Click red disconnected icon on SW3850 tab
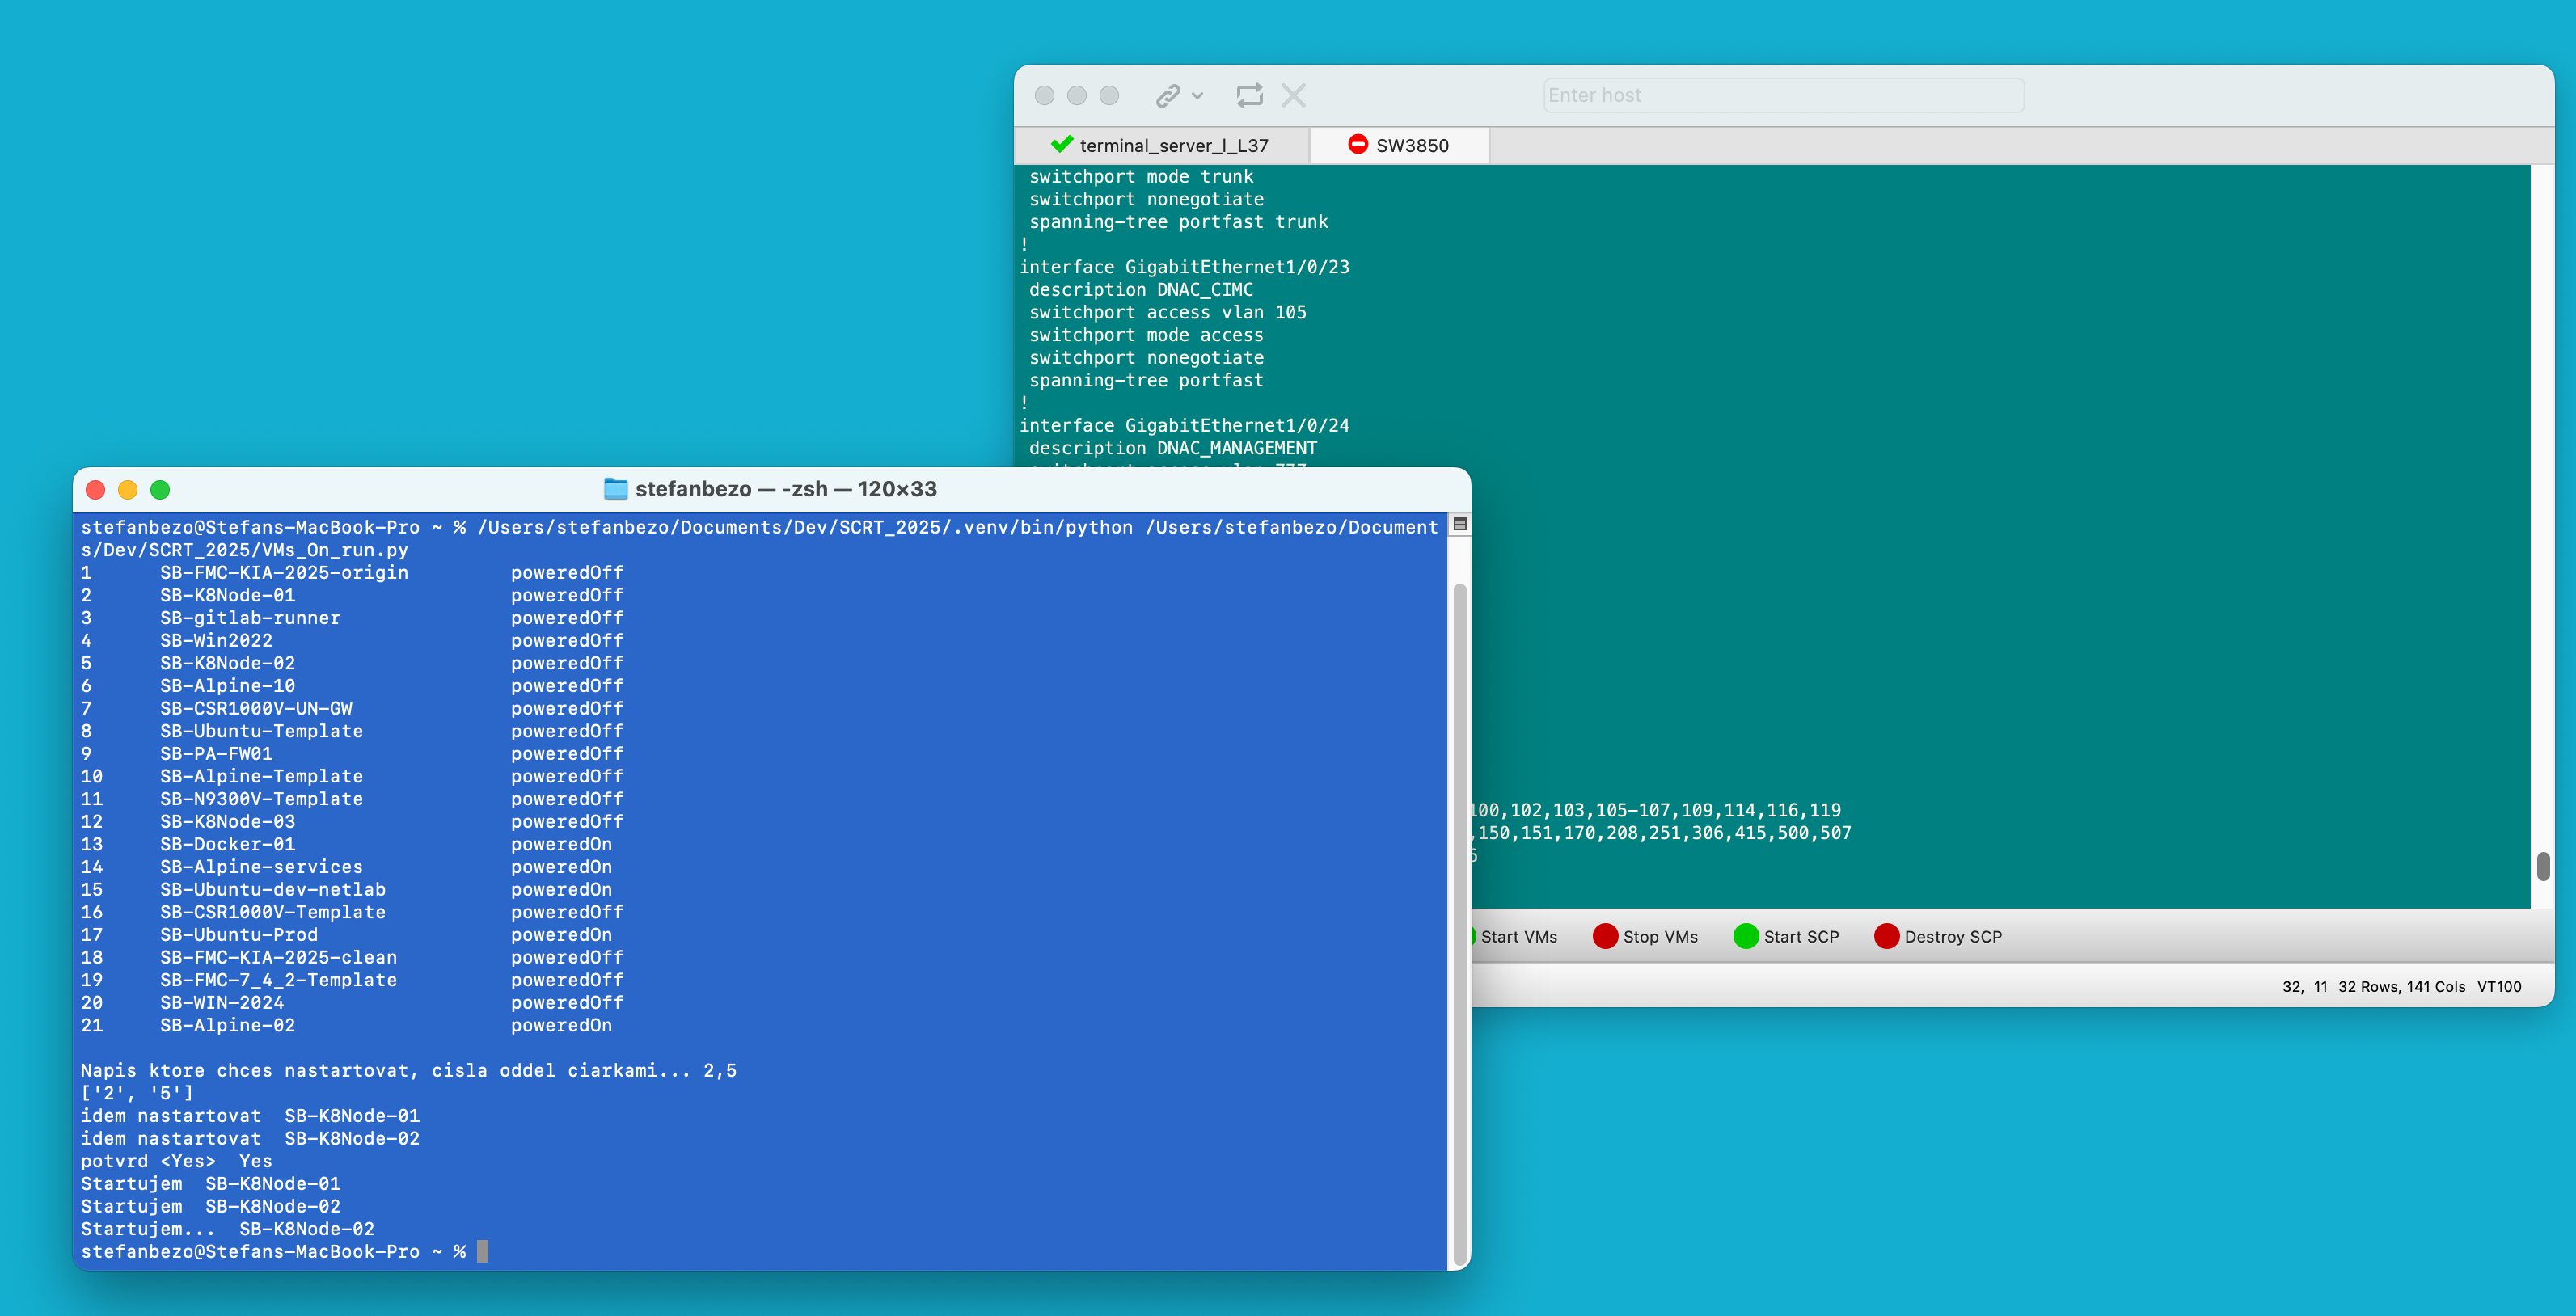The width and height of the screenshot is (2576, 1316). (1357, 144)
